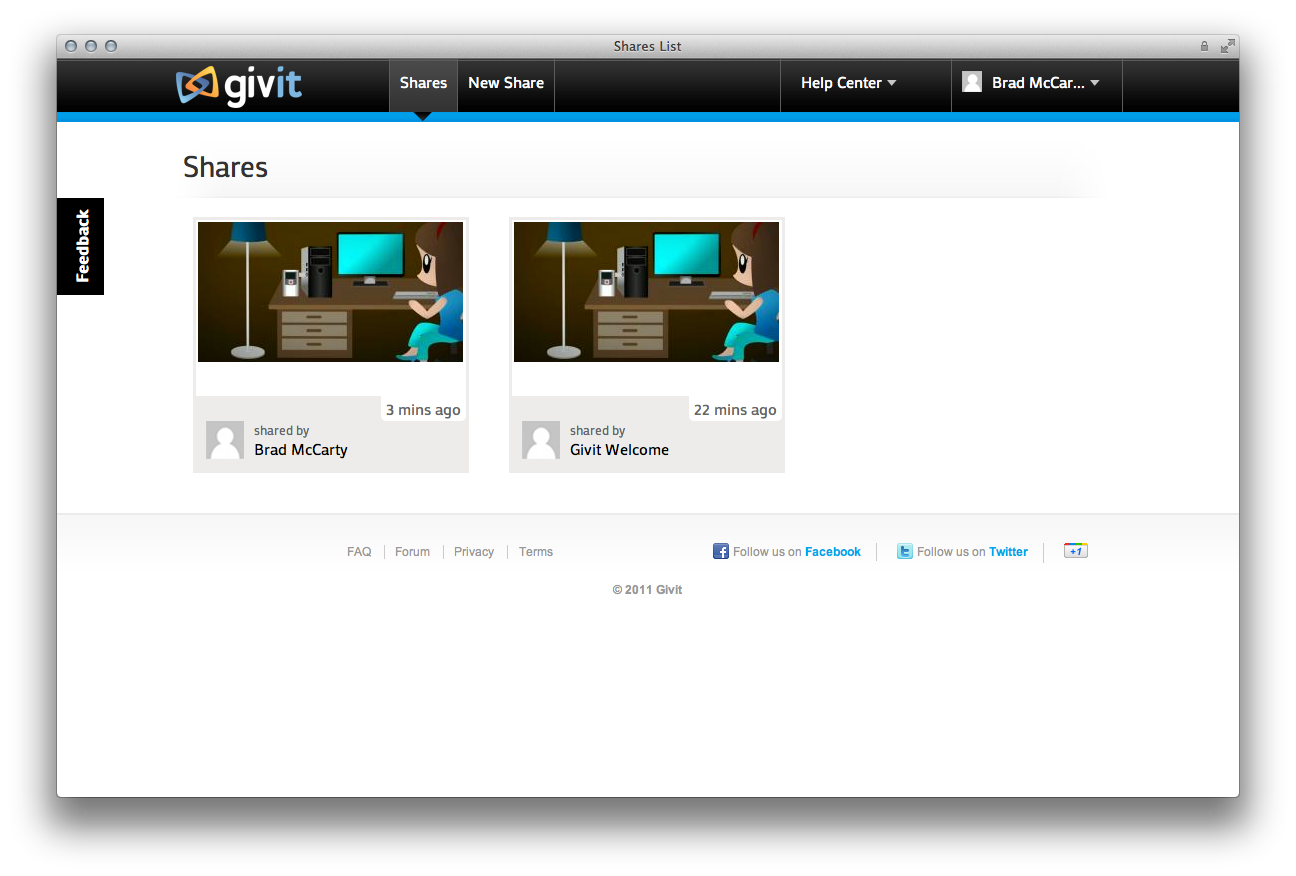Open the share thumbnail by Brad McCarty

coord(330,292)
